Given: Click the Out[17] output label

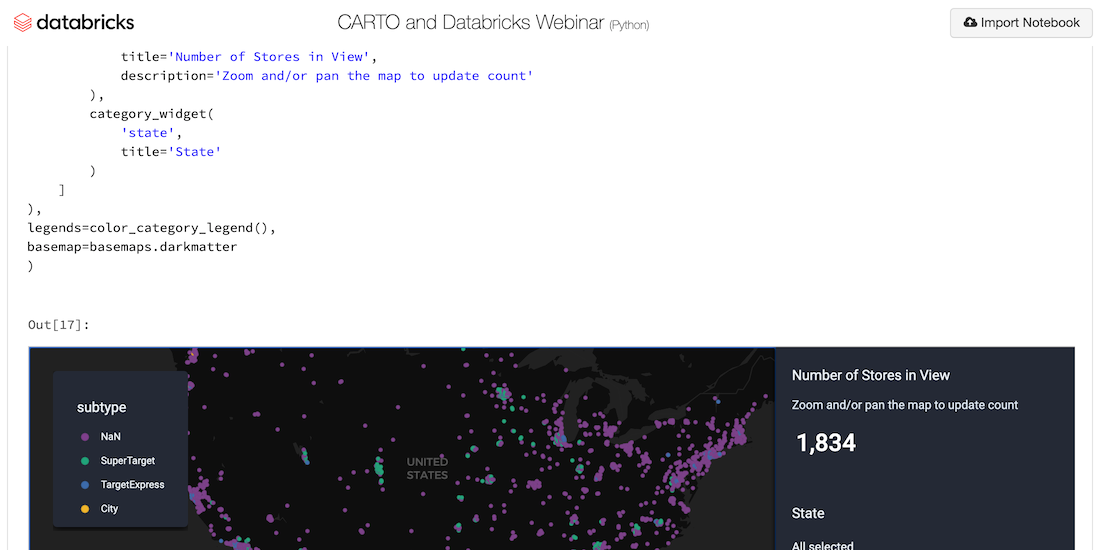Looking at the screenshot, I should [58, 324].
